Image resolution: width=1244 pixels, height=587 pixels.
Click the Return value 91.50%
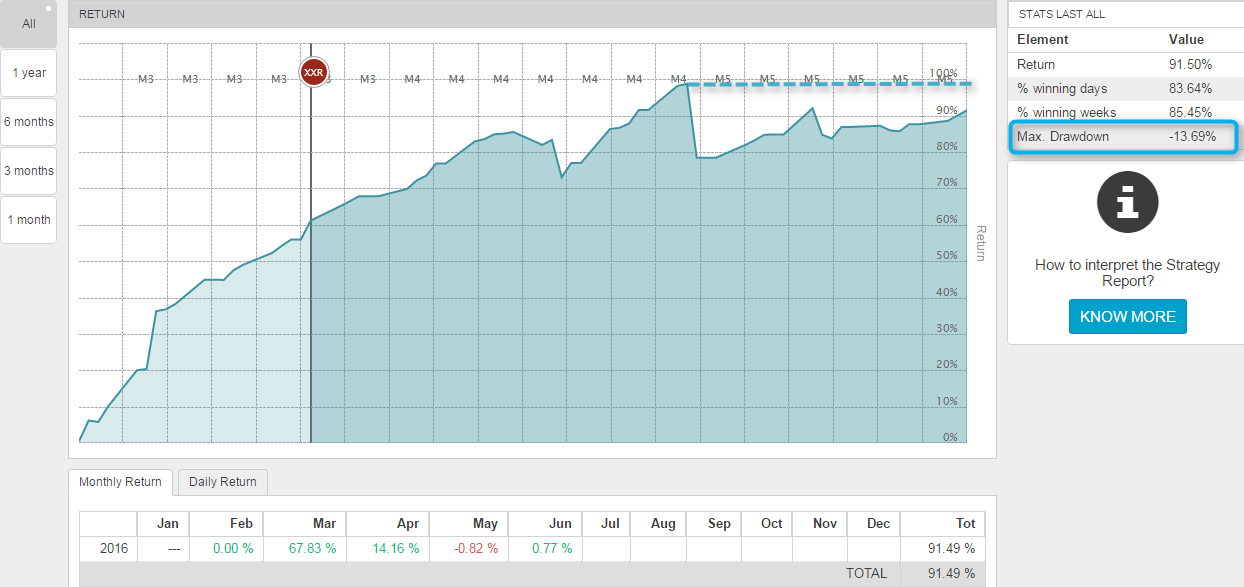point(1190,64)
